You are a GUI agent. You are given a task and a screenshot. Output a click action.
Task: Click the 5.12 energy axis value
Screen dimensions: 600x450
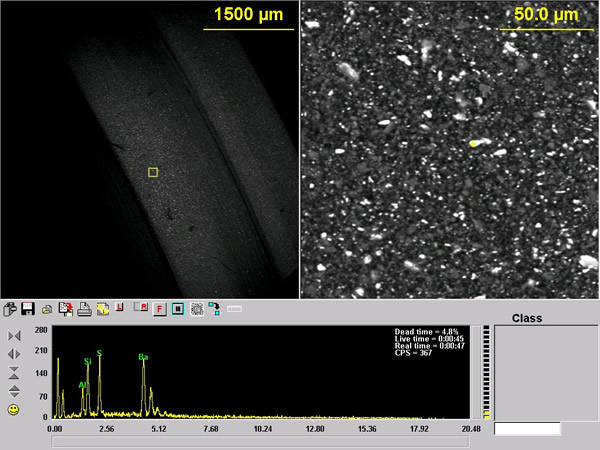(x=159, y=429)
